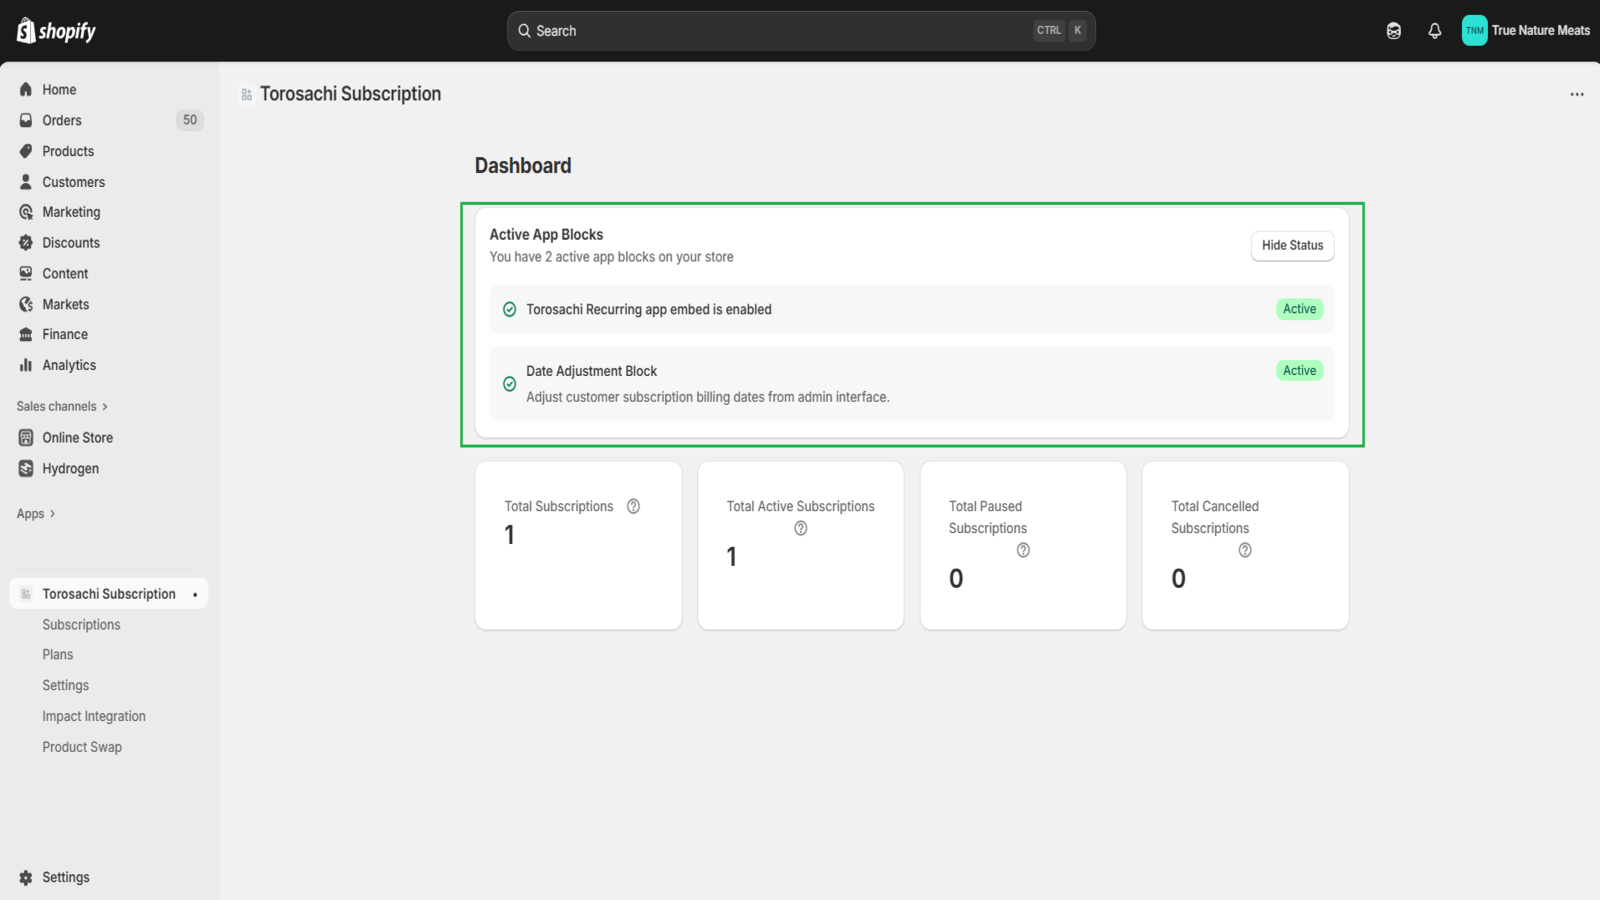The height and width of the screenshot is (900, 1600).
Task: Open the three-dot more actions menu
Action: point(1577,94)
